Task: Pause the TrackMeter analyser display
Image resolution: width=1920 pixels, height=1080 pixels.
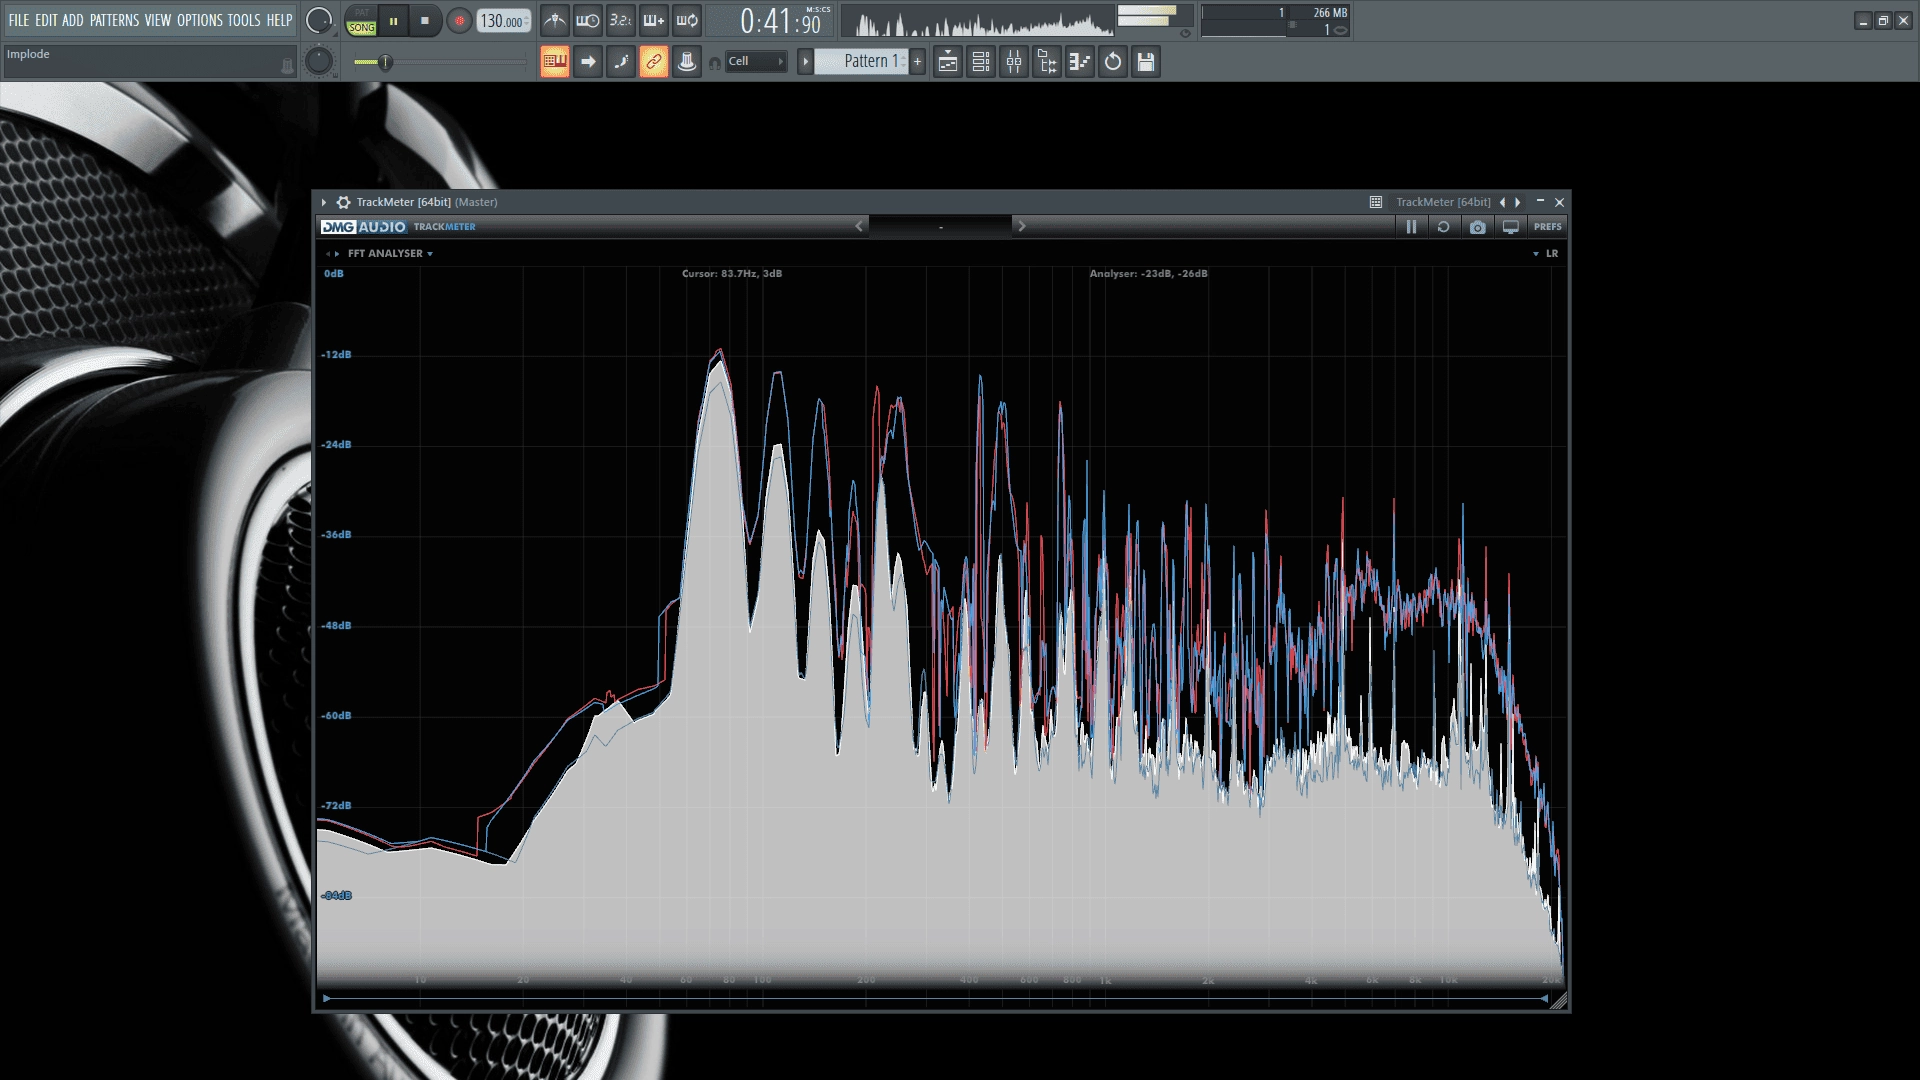Action: [x=1411, y=227]
